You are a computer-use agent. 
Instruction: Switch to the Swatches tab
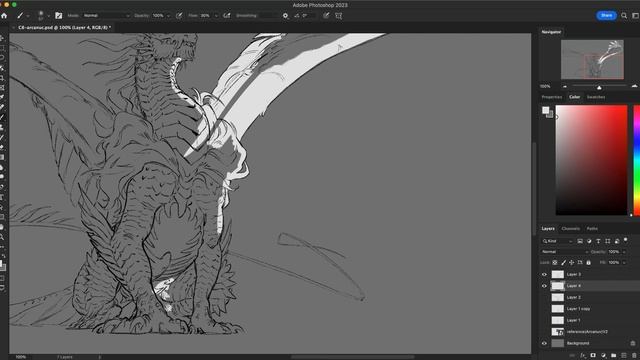596,97
